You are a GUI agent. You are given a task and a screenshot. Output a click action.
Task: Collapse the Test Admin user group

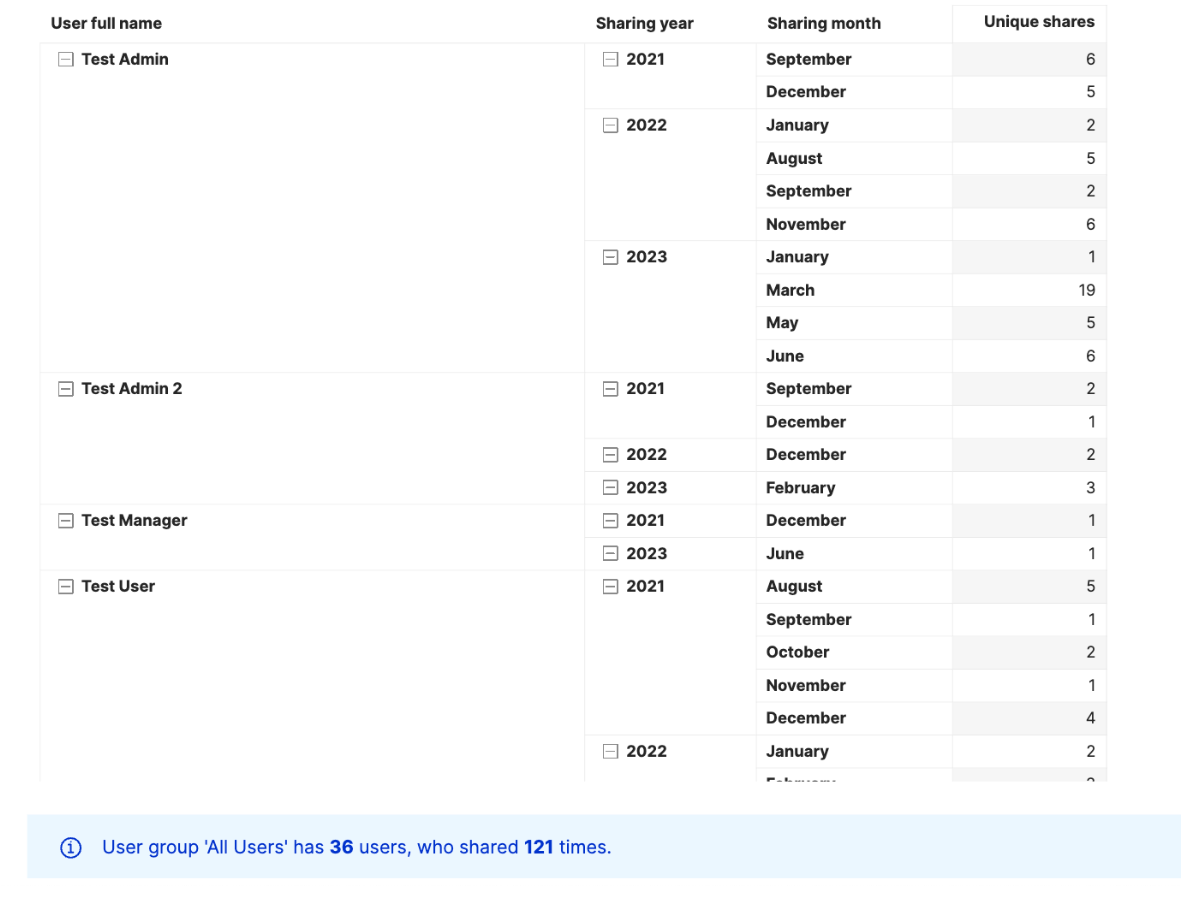66,60
